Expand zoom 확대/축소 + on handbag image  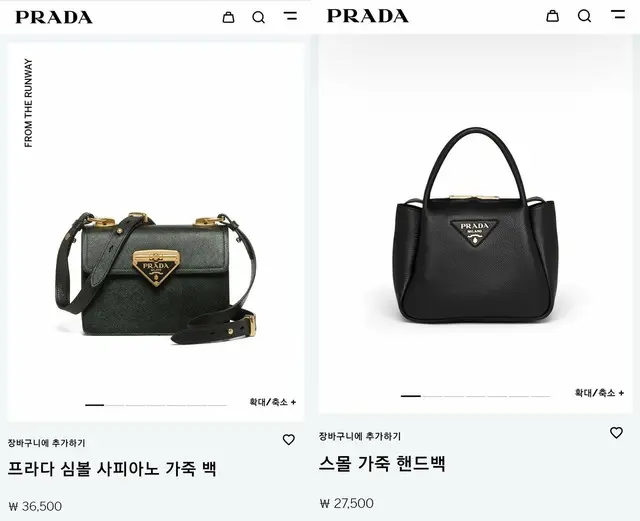599,393
